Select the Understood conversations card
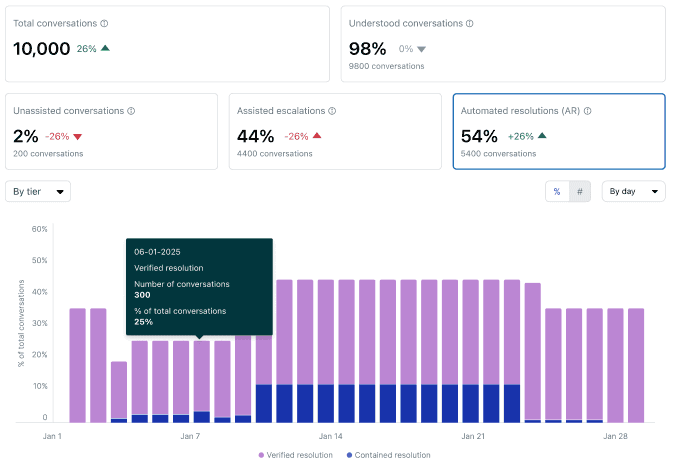The width and height of the screenshot is (673, 471). click(x=503, y=44)
